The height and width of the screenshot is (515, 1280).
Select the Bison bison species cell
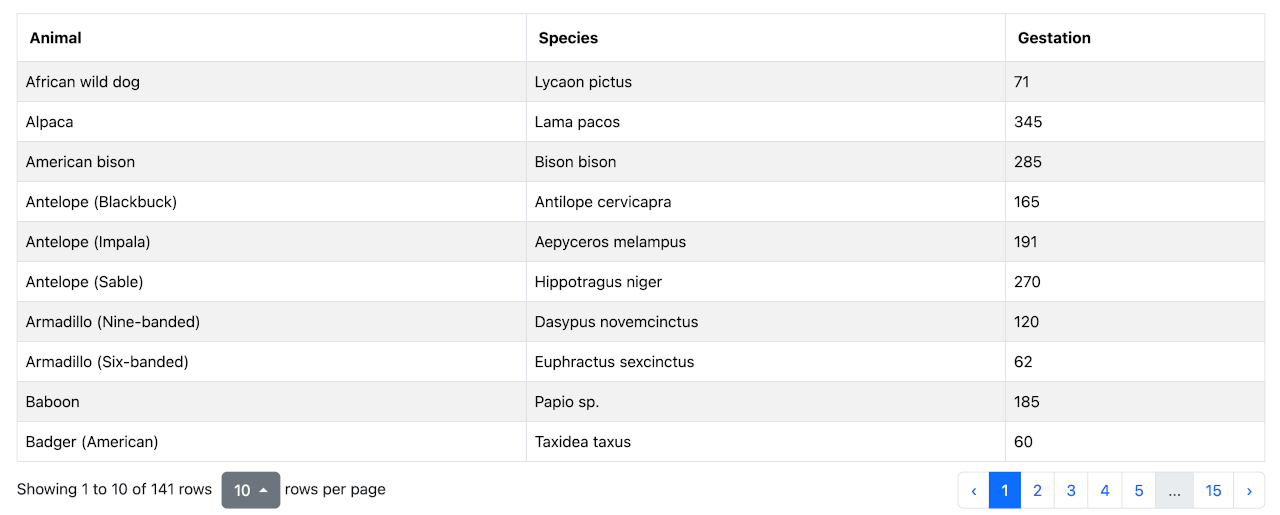pyautogui.click(x=575, y=162)
